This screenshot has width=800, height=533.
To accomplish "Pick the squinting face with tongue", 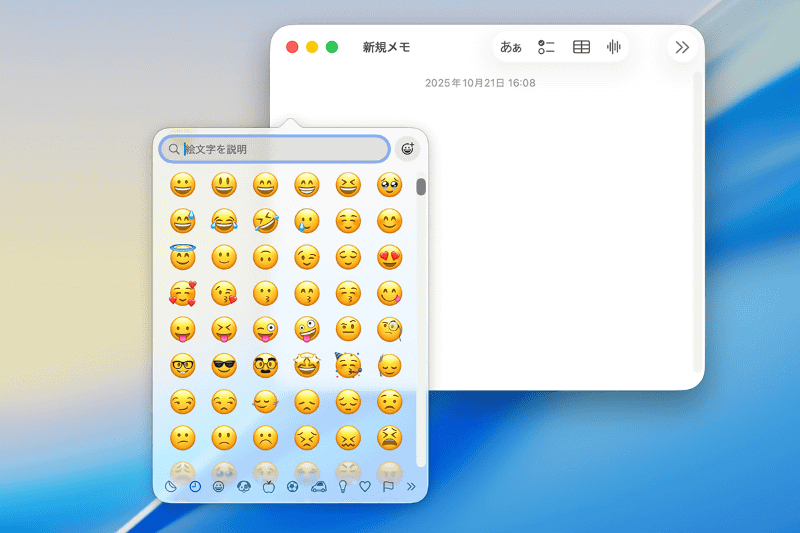I will pyautogui.click(x=224, y=329).
